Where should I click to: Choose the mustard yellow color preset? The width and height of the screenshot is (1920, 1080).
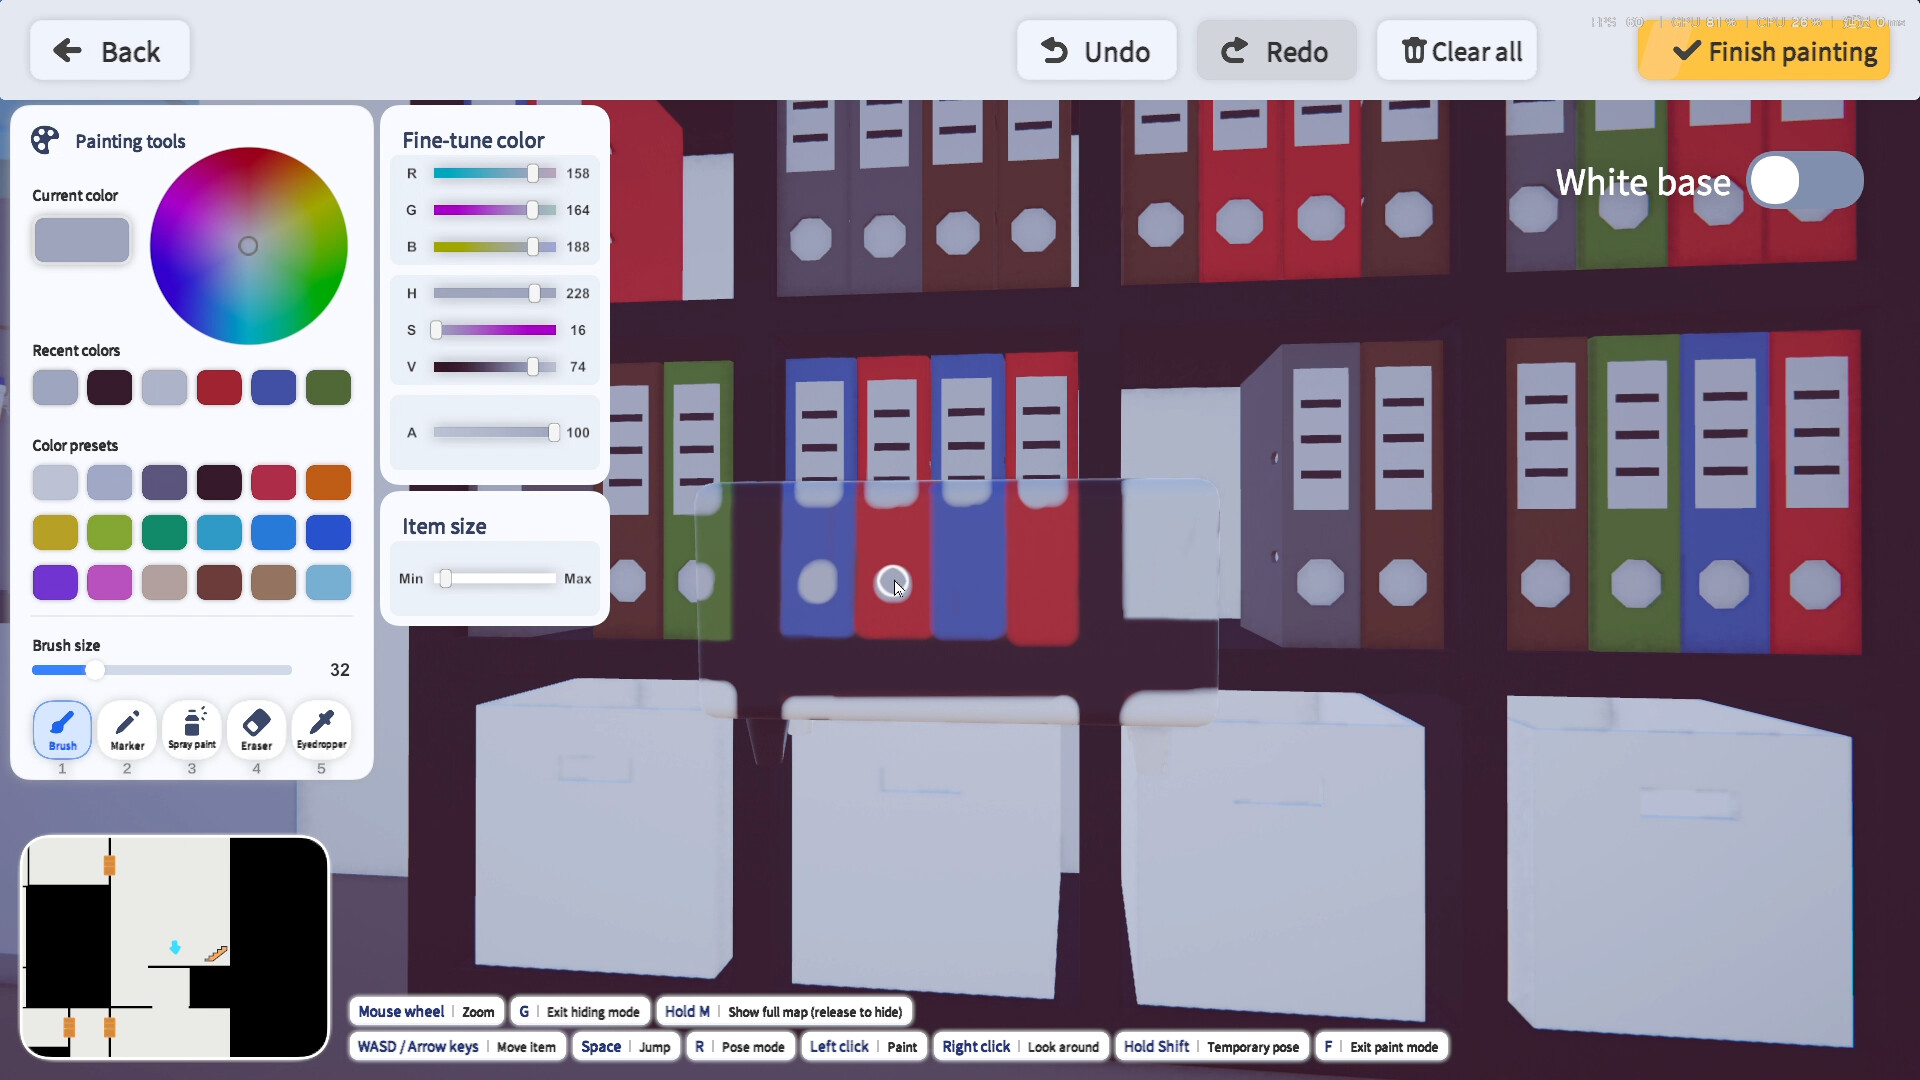55,532
